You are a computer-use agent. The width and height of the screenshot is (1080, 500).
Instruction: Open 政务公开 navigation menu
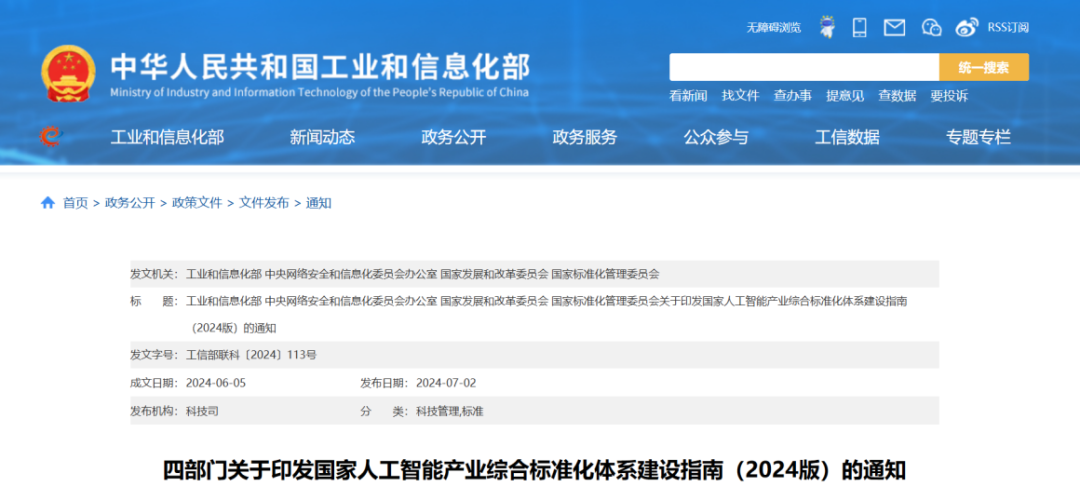(454, 137)
